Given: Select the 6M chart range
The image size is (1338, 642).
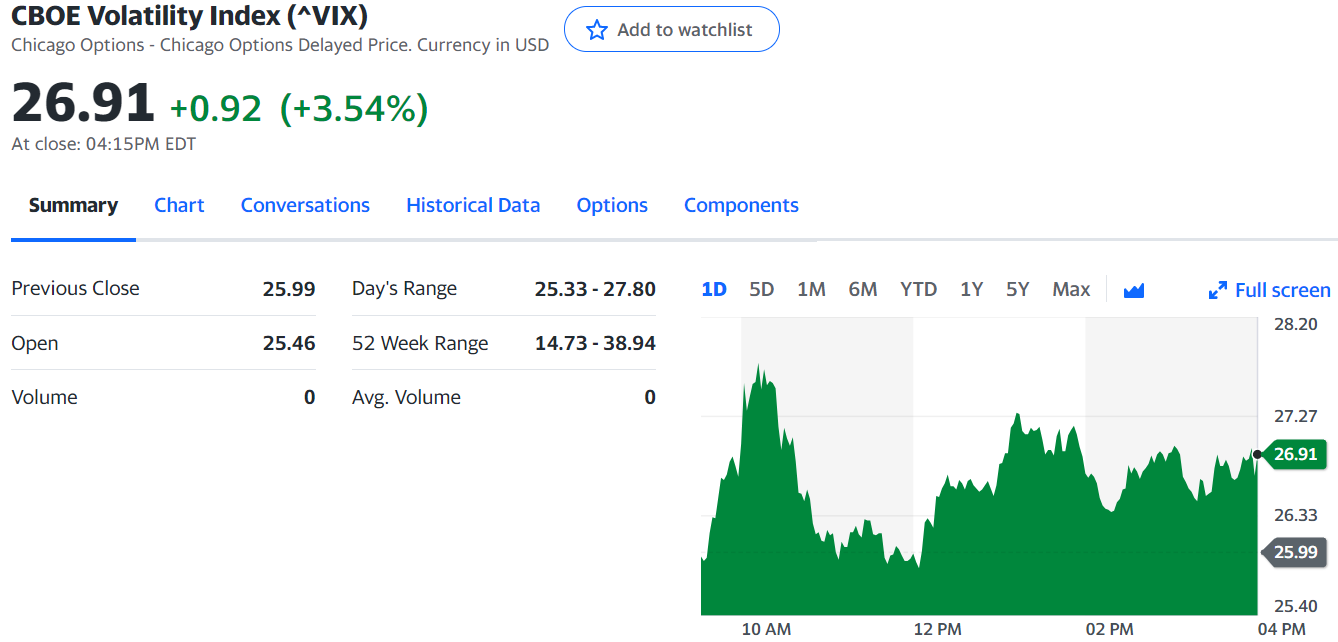Looking at the screenshot, I should pos(863,289).
